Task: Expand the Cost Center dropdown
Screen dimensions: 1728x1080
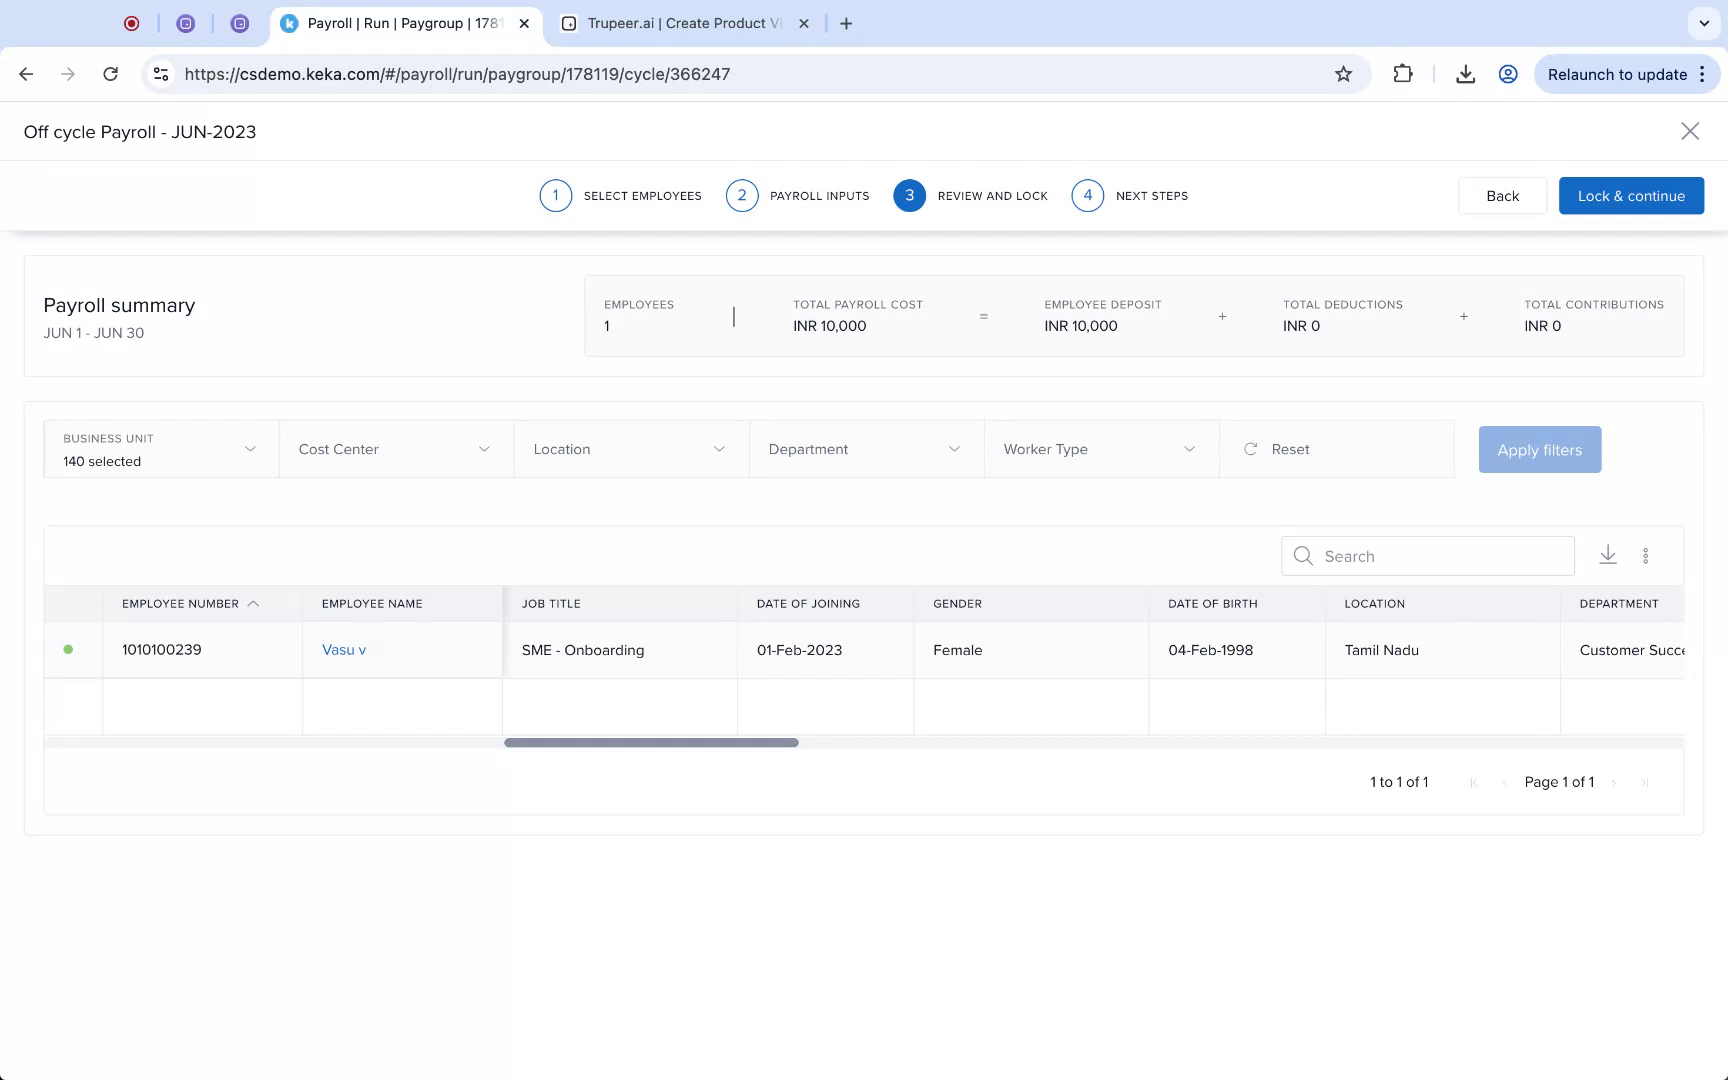Action: click(395, 449)
